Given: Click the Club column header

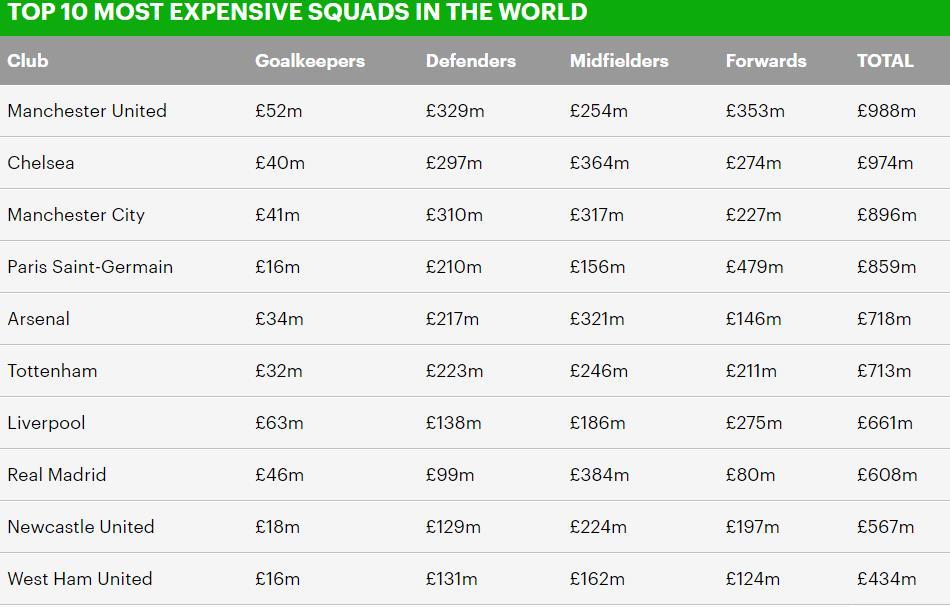Looking at the screenshot, I should [x=28, y=61].
